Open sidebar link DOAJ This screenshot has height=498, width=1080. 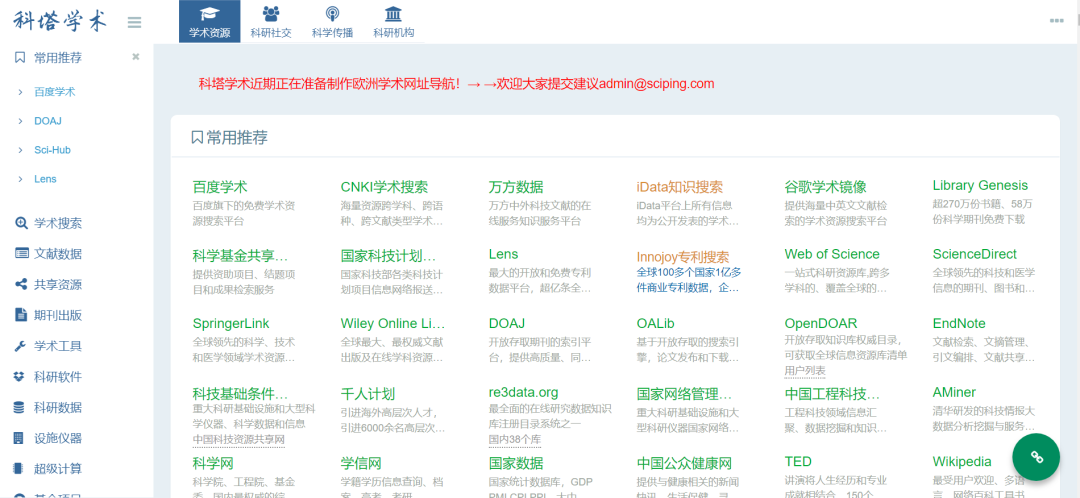click(48, 121)
